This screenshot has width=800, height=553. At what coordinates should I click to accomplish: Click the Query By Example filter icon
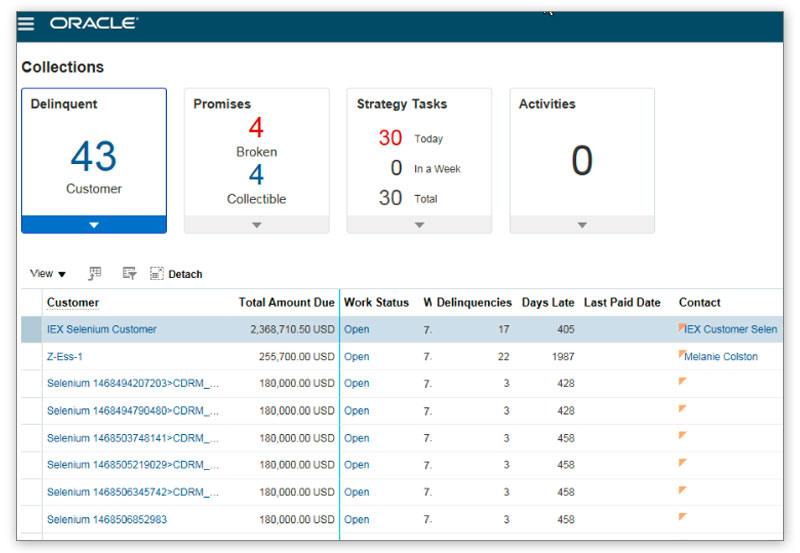click(x=129, y=273)
